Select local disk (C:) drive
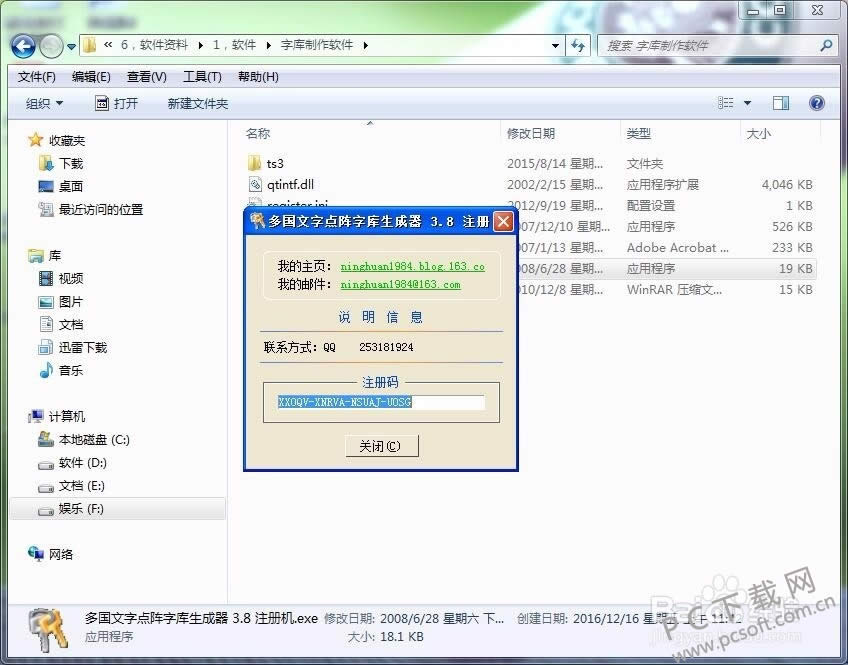The image size is (848, 665). (94, 439)
